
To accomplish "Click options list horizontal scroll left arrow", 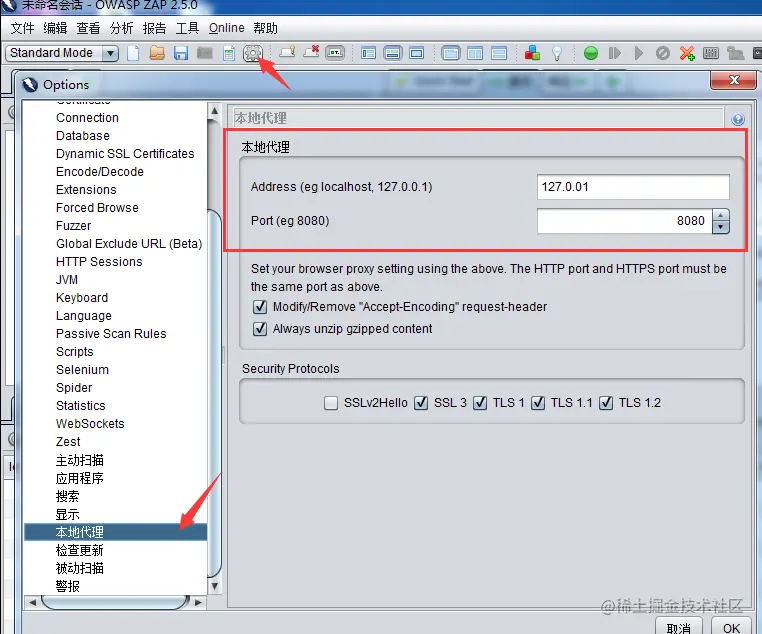I will point(33,602).
